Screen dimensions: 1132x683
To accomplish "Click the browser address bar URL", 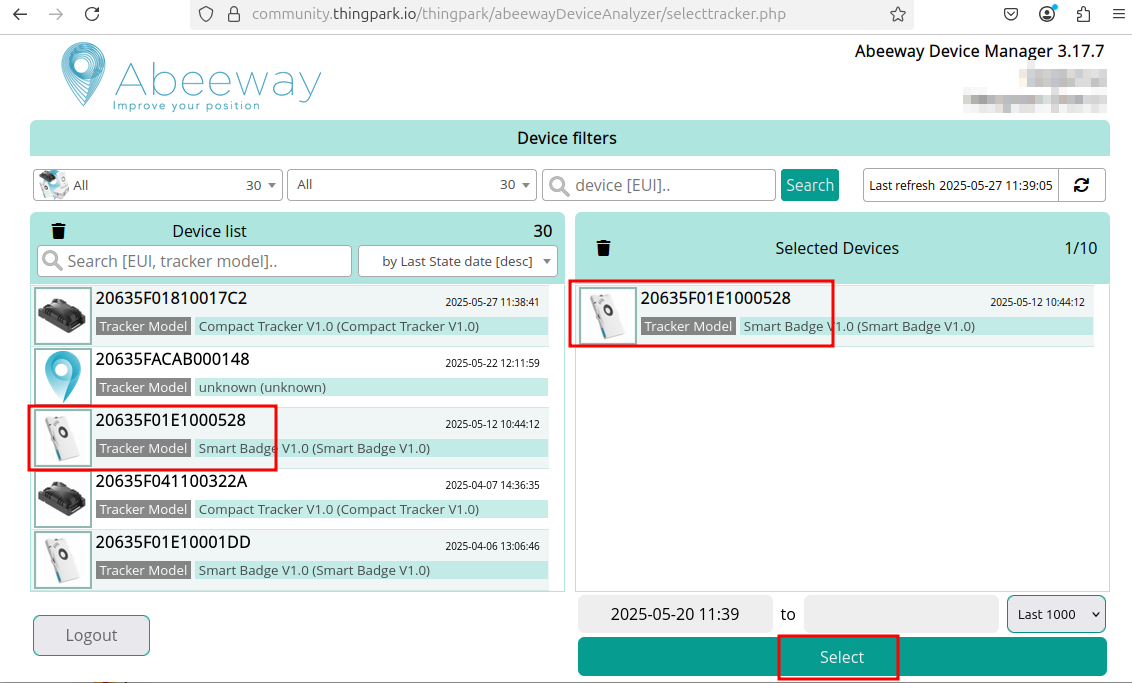I will (x=518, y=14).
